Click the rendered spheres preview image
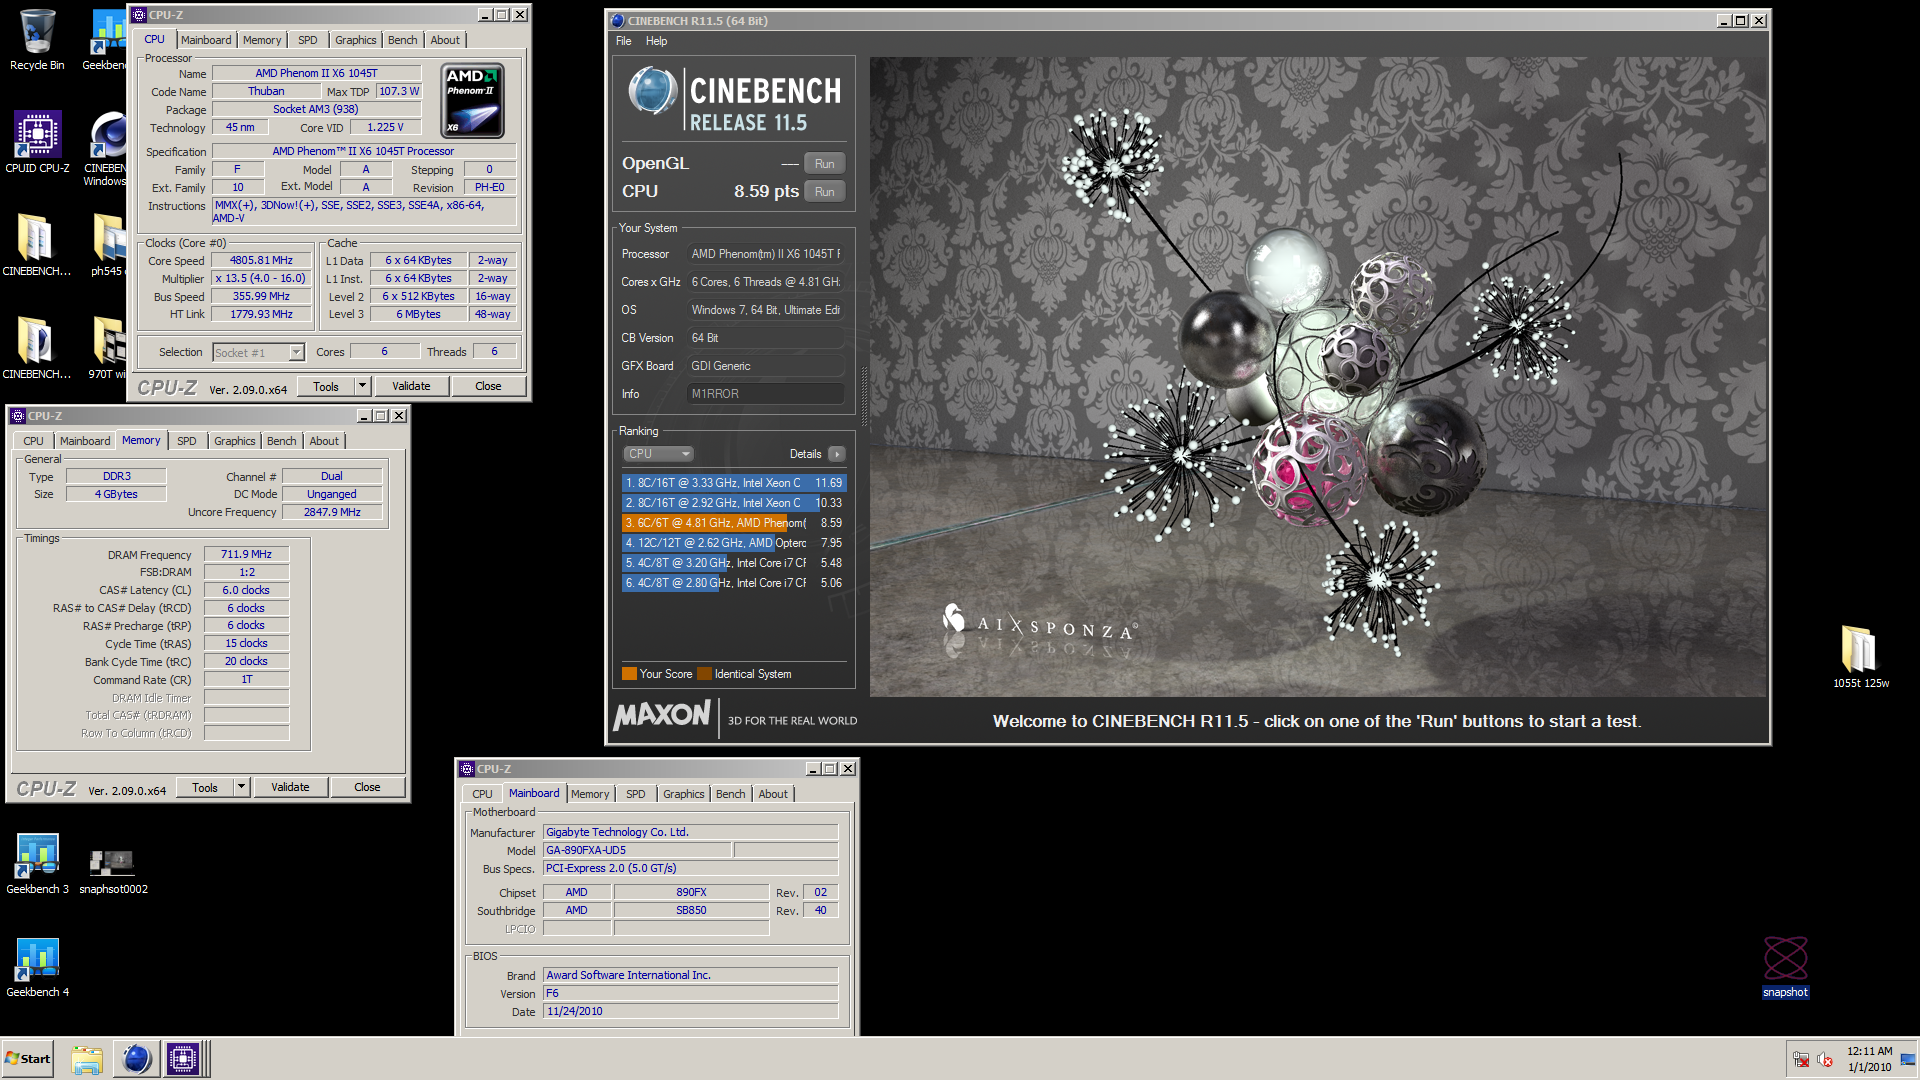 coord(1318,377)
